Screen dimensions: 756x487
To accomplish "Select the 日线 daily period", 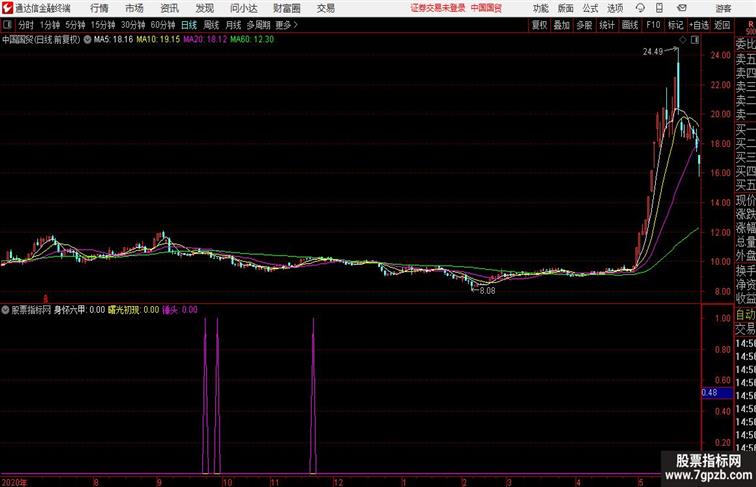I will coord(189,25).
